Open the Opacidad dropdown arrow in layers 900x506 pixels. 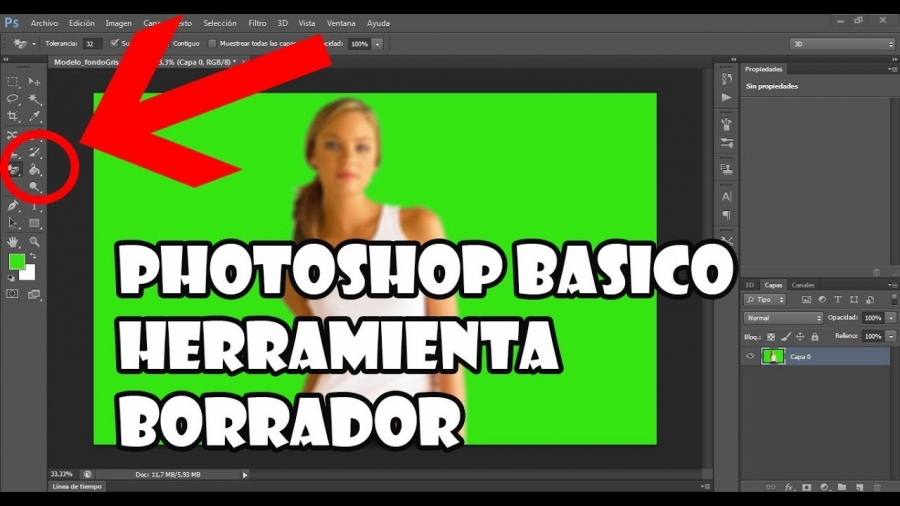(891, 318)
